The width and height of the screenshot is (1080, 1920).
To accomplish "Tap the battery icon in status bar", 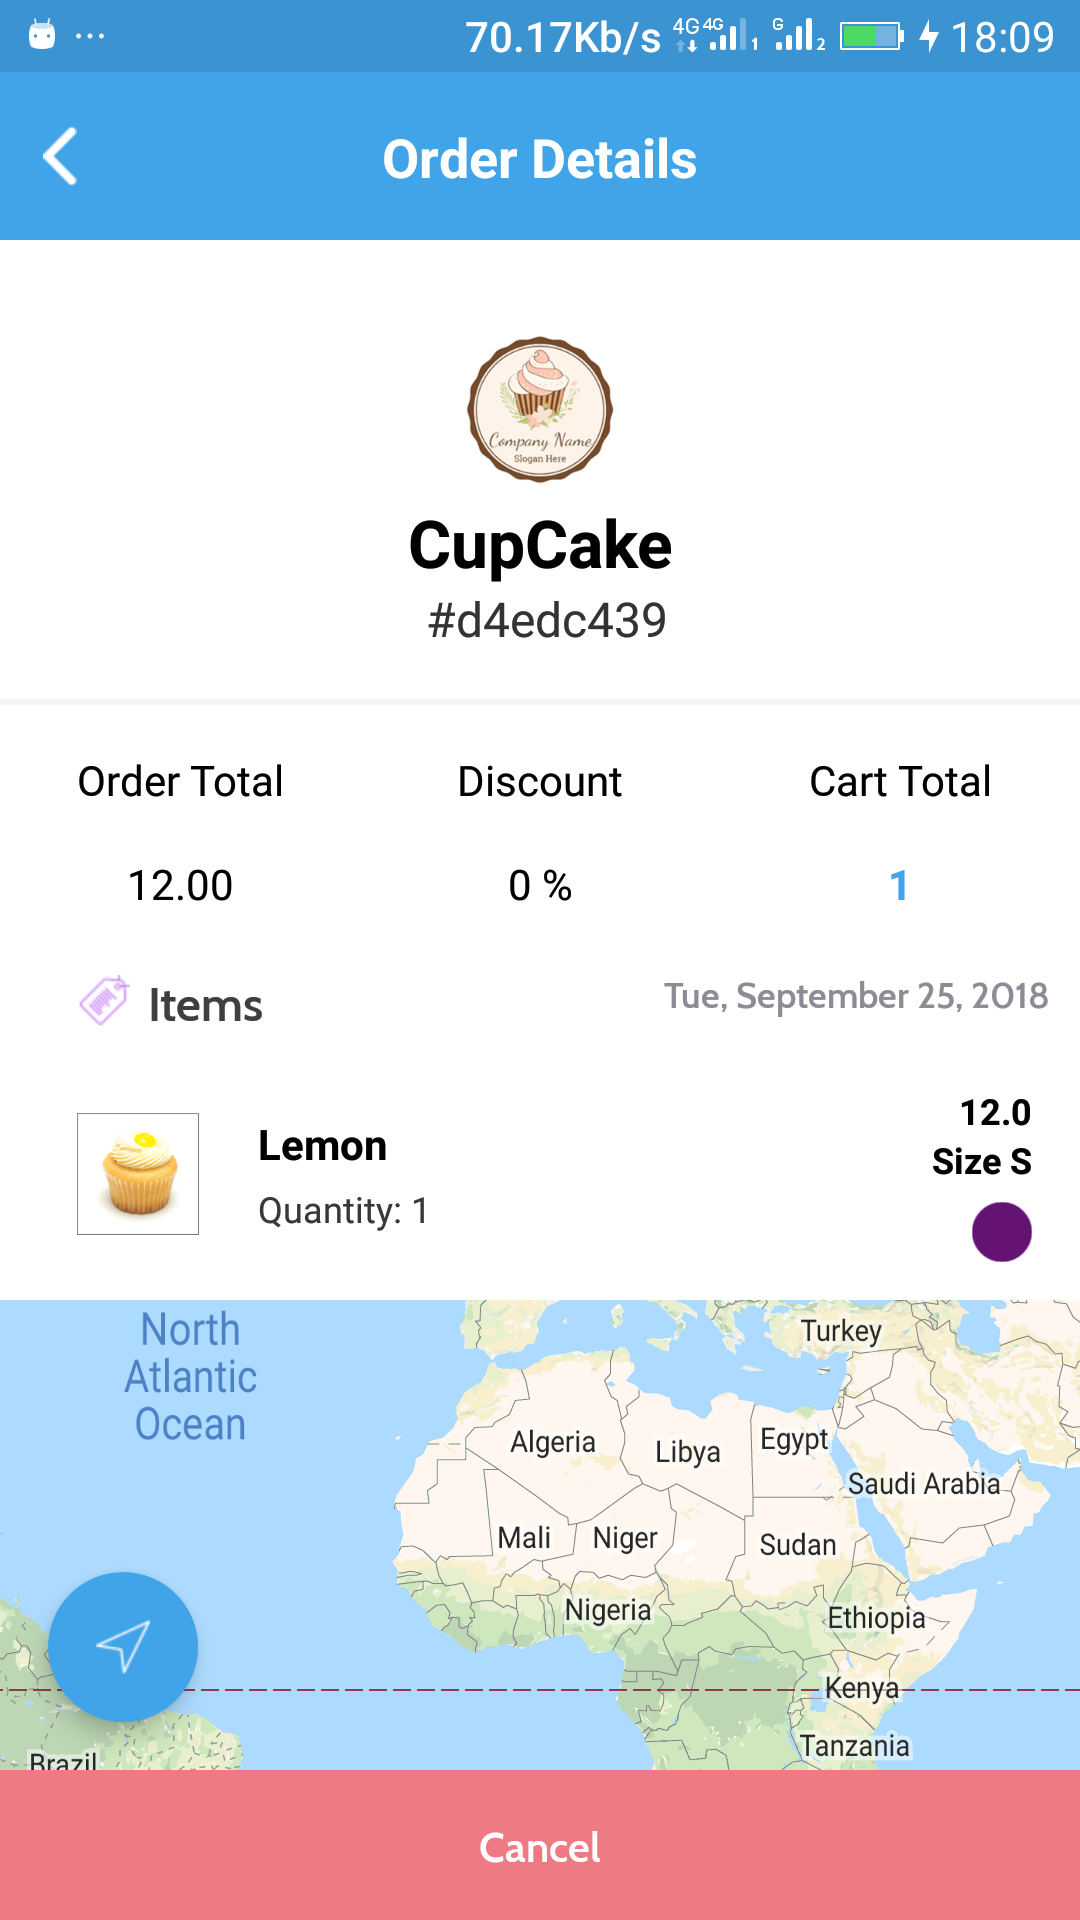I will click(x=871, y=37).
